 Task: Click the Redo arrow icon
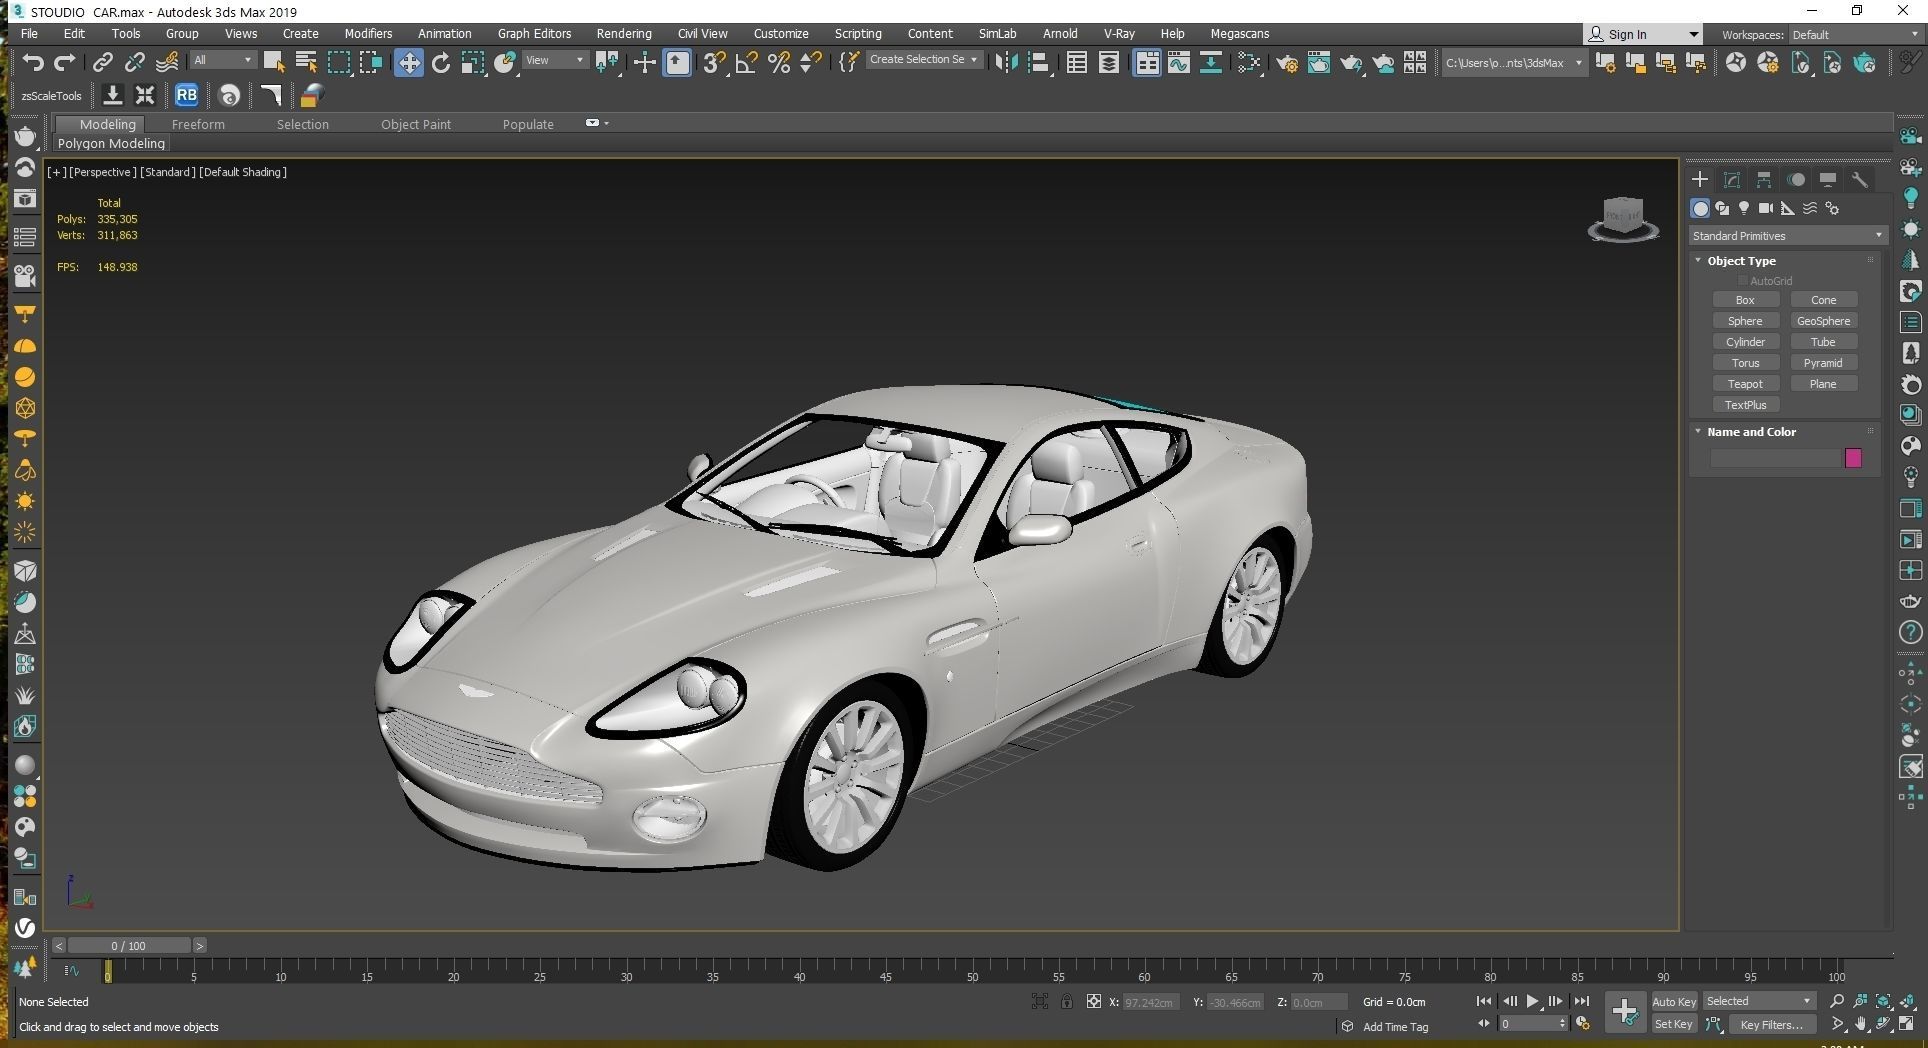[65, 63]
